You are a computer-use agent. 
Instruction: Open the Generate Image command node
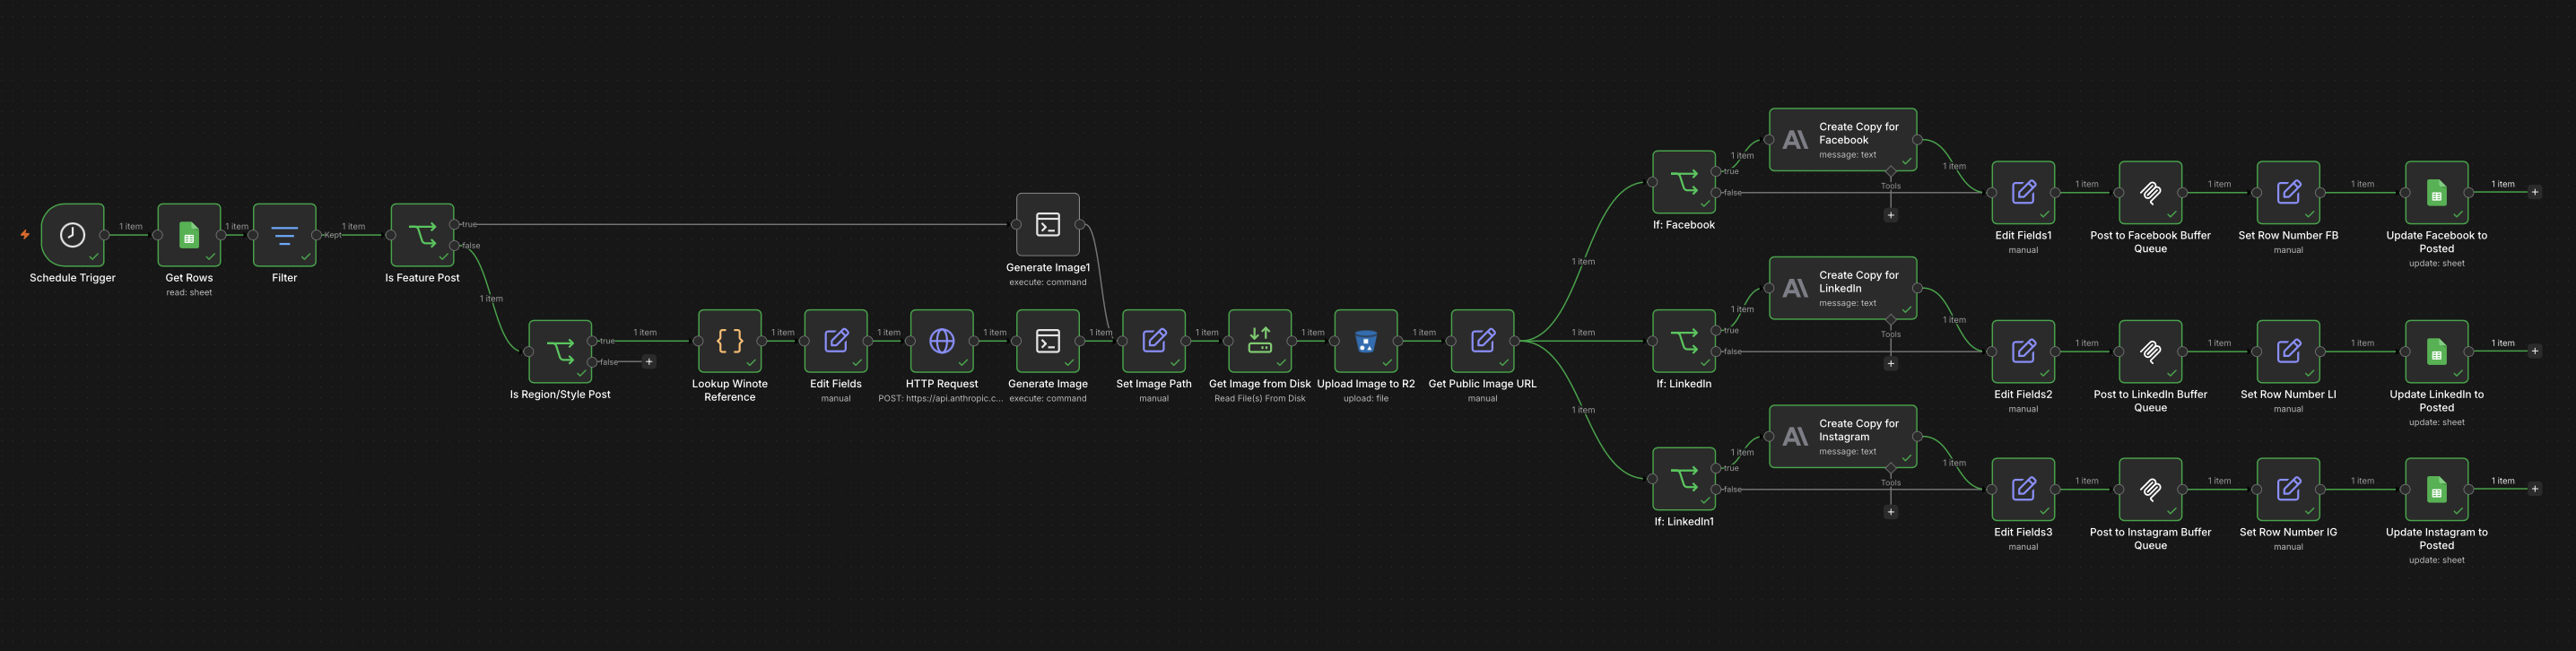1048,341
